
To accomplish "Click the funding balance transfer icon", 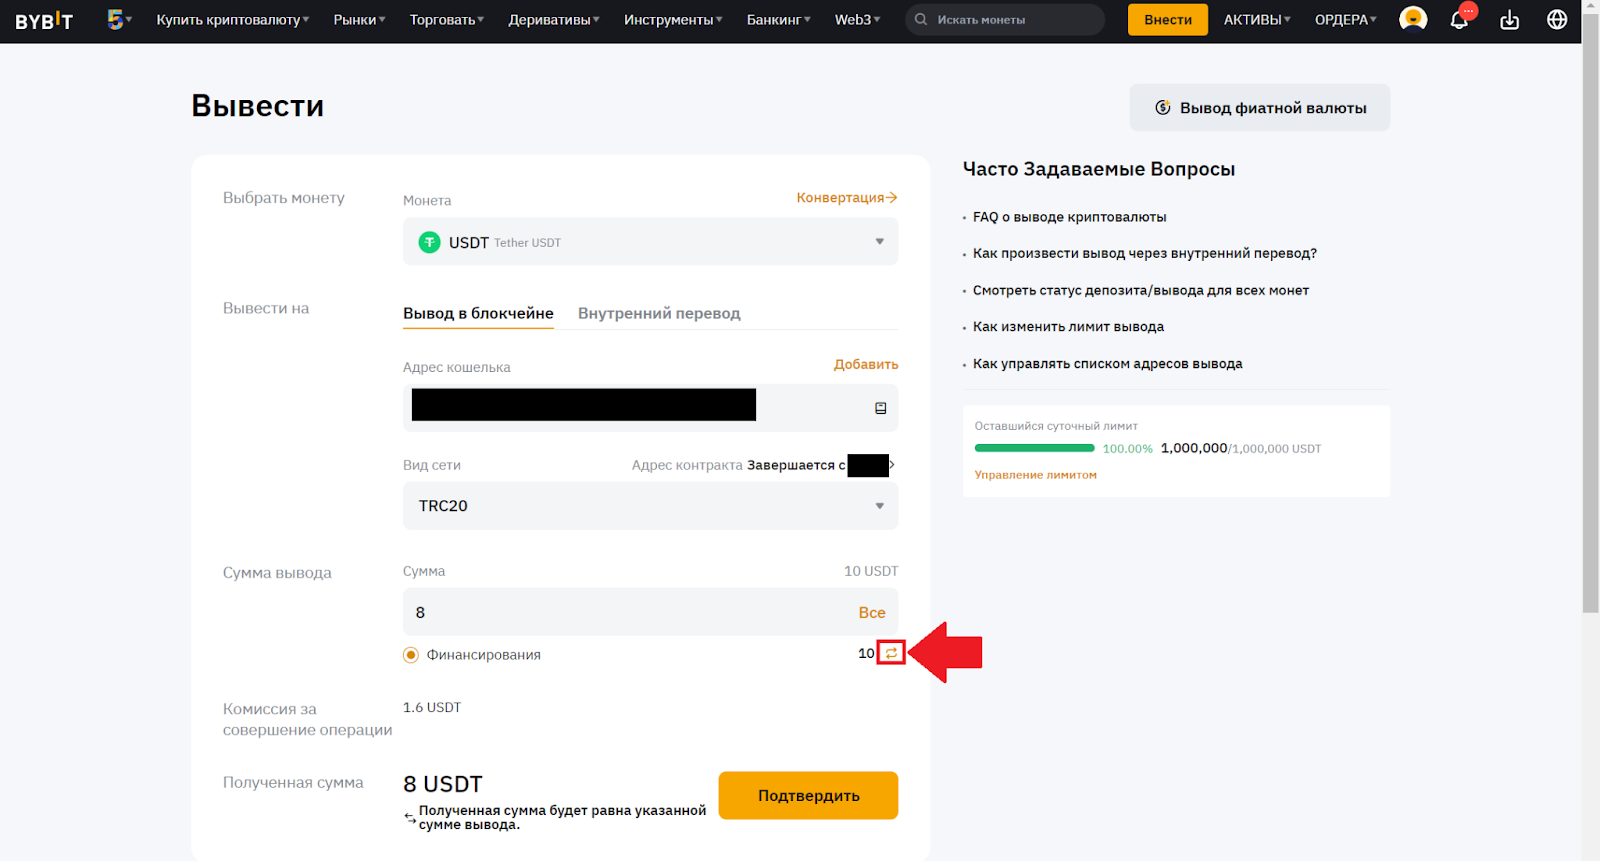I will (x=891, y=653).
